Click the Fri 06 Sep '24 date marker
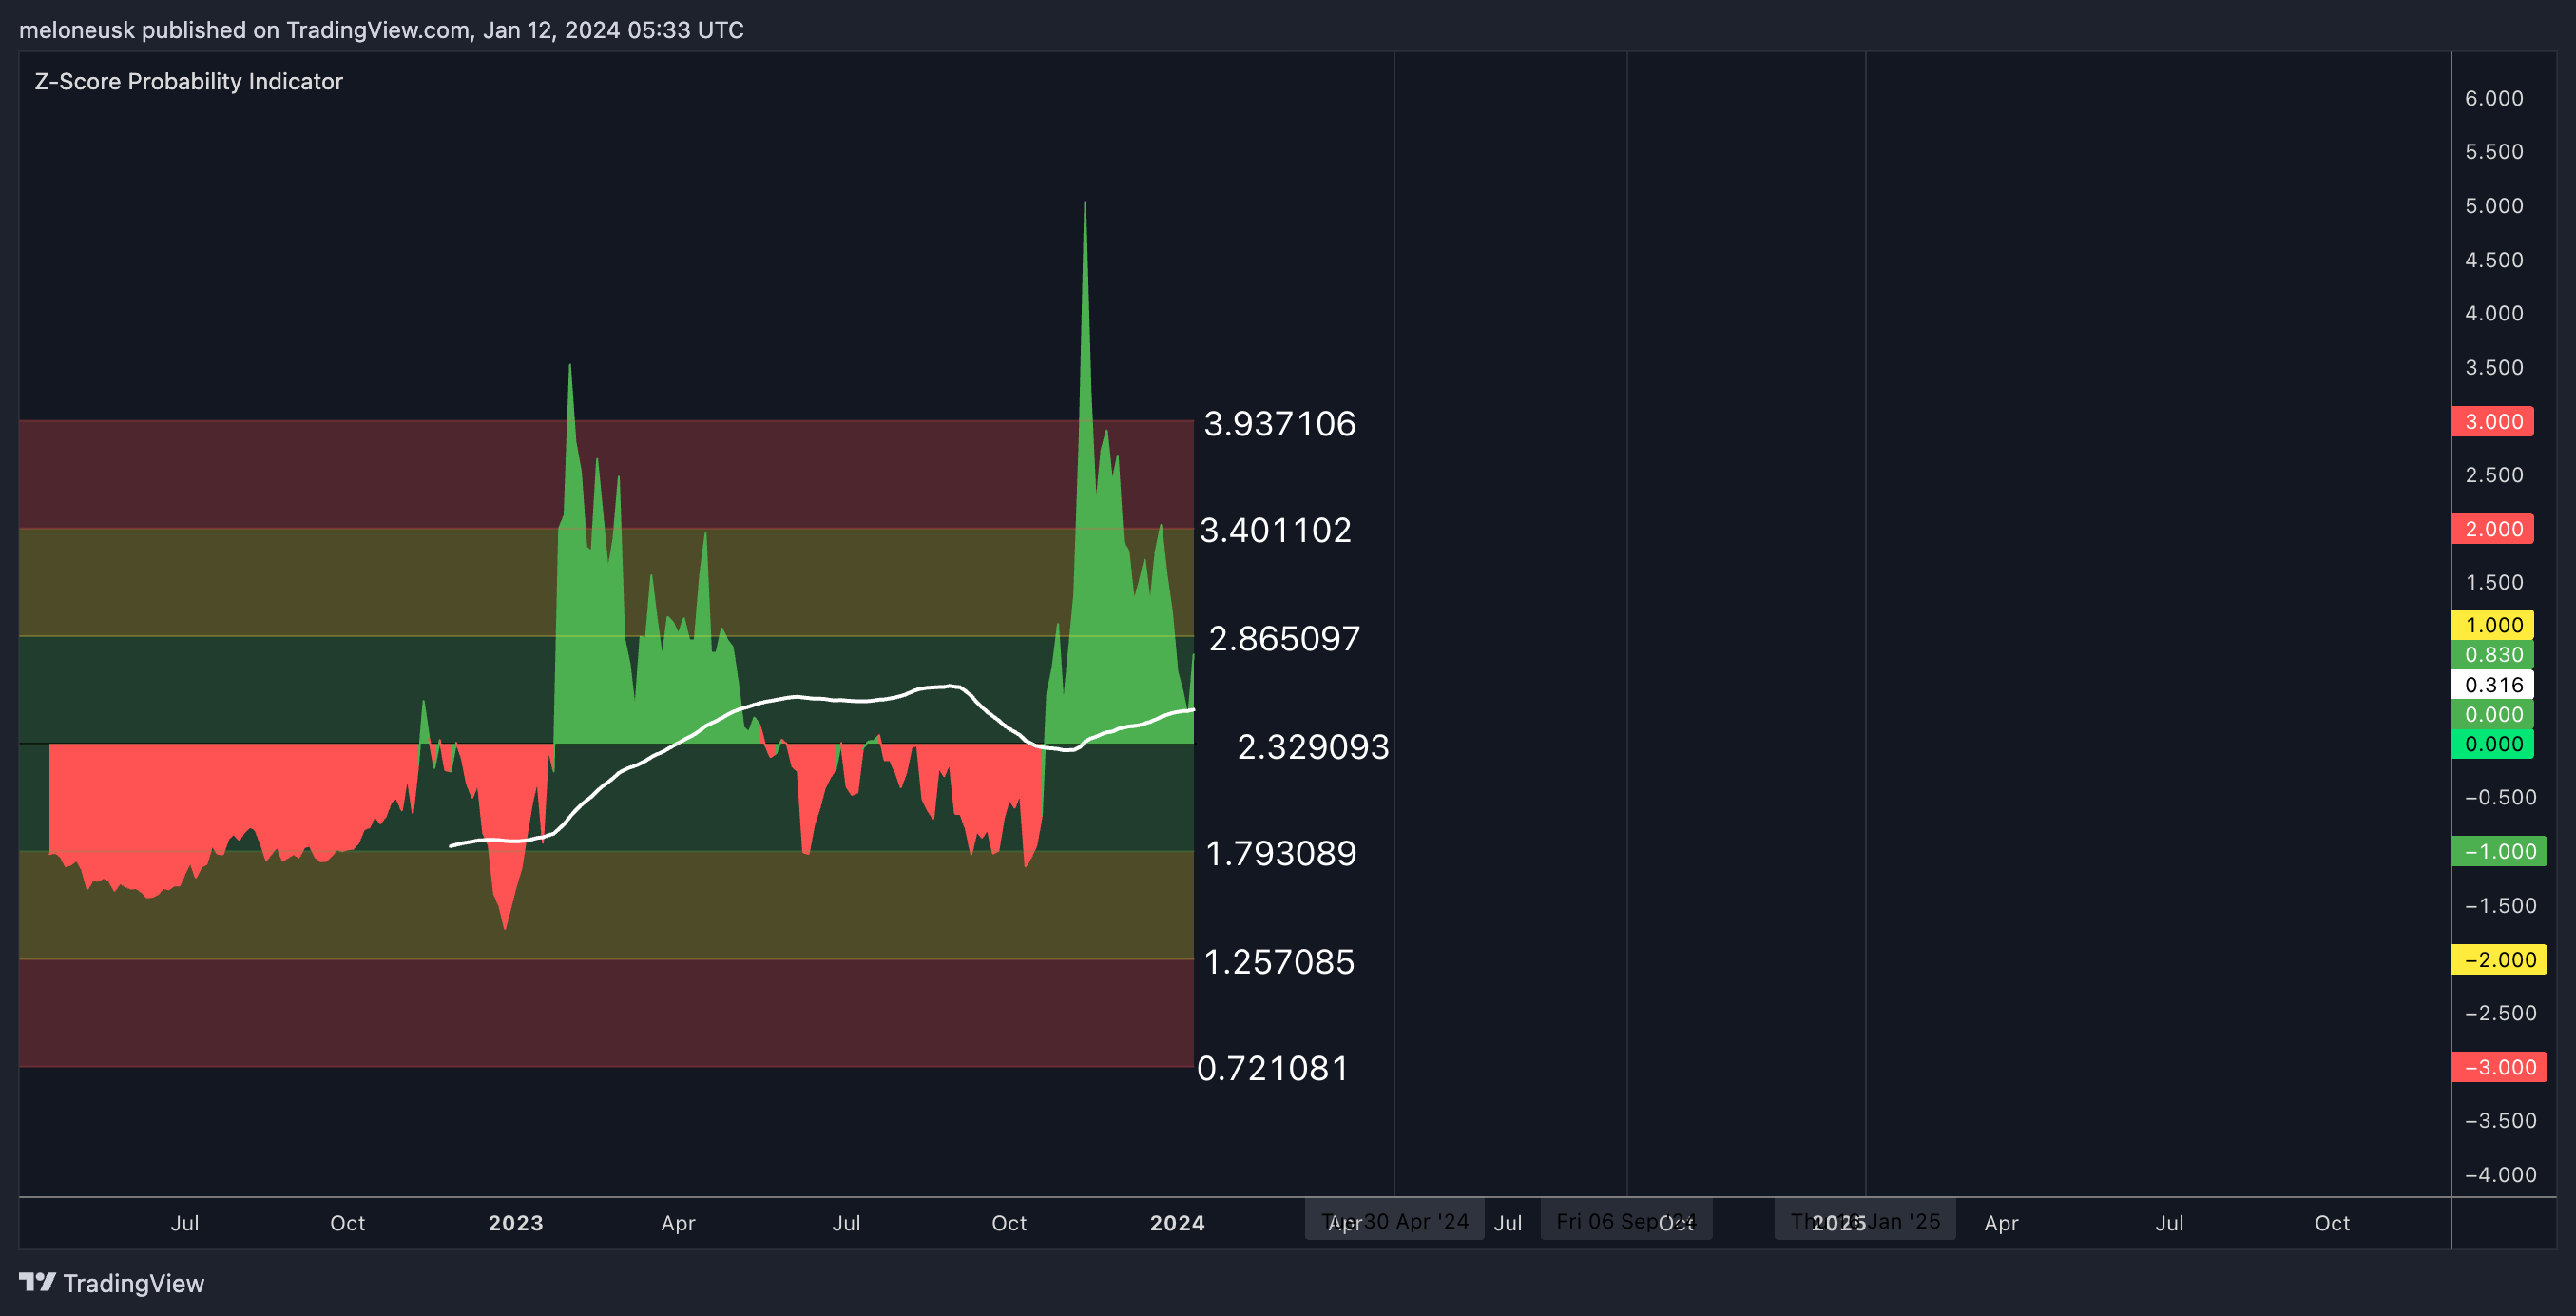The height and width of the screenshot is (1316, 2576). pos(1626,1221)
